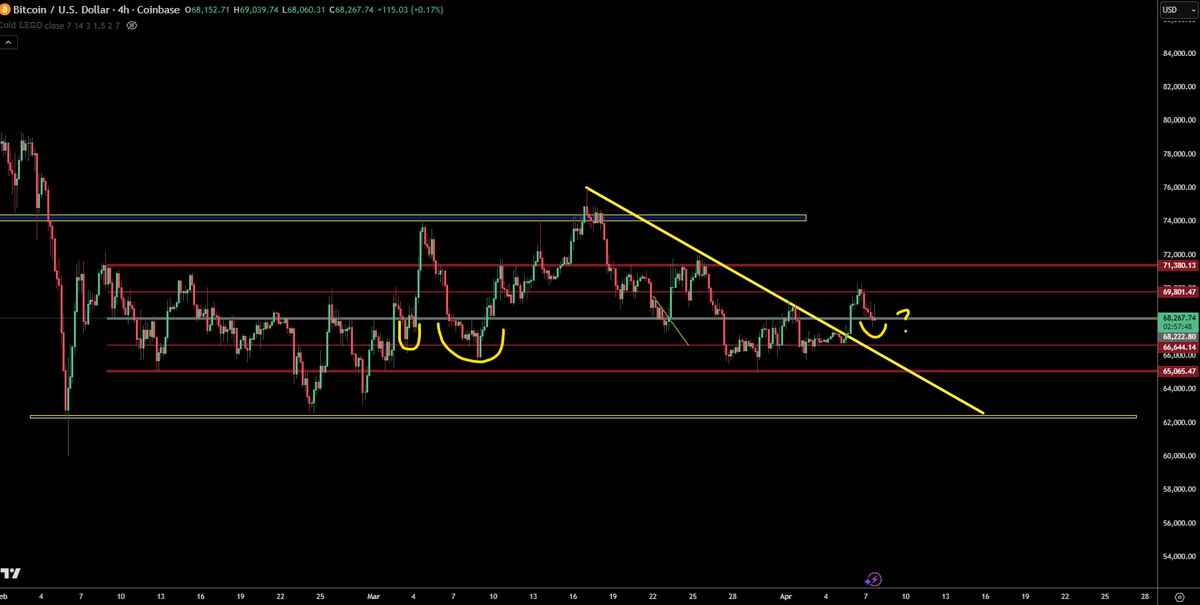Click the 76,000.00 price axis value
The width and height of the screenshot is (1200, 605).
[x=1178, y=187]
